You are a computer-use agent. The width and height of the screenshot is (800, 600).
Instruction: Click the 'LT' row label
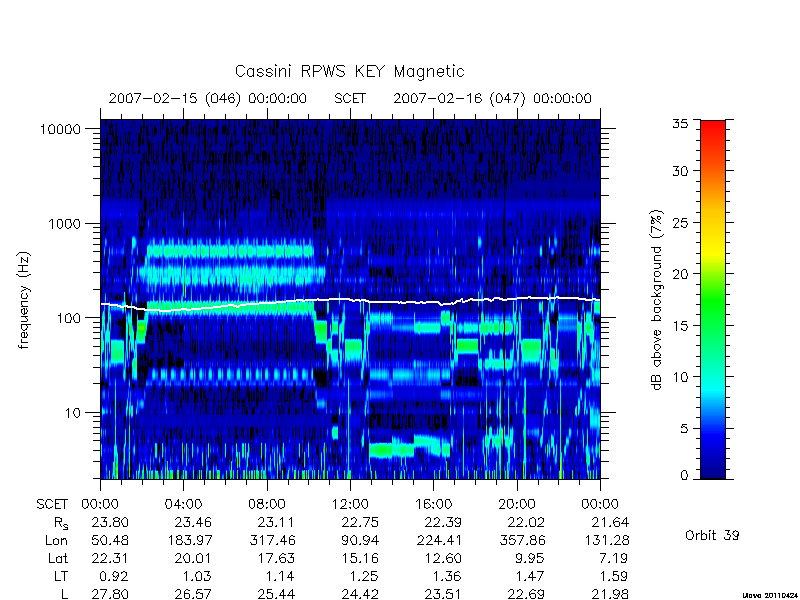pos(61,576)
